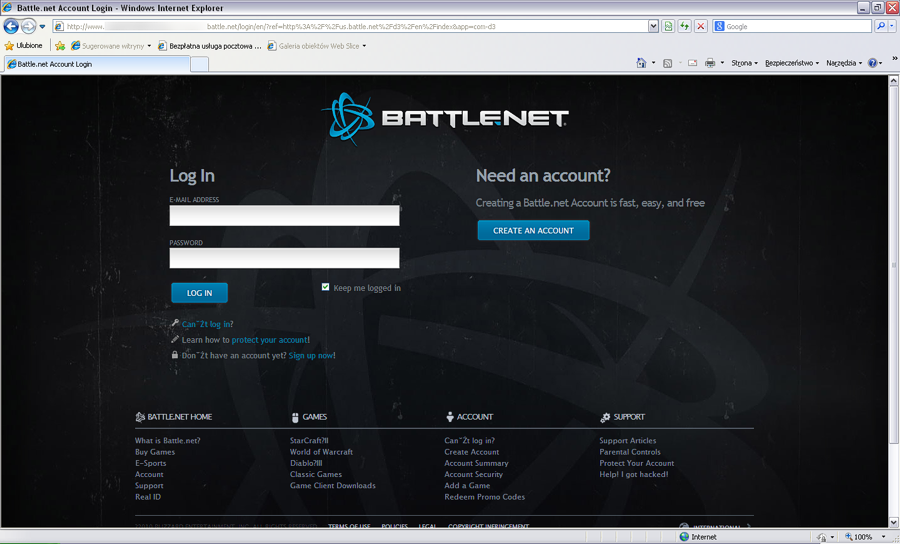Click Sign up now link
The width and height of the screenshot is (900, 544).
coord(311,356)
